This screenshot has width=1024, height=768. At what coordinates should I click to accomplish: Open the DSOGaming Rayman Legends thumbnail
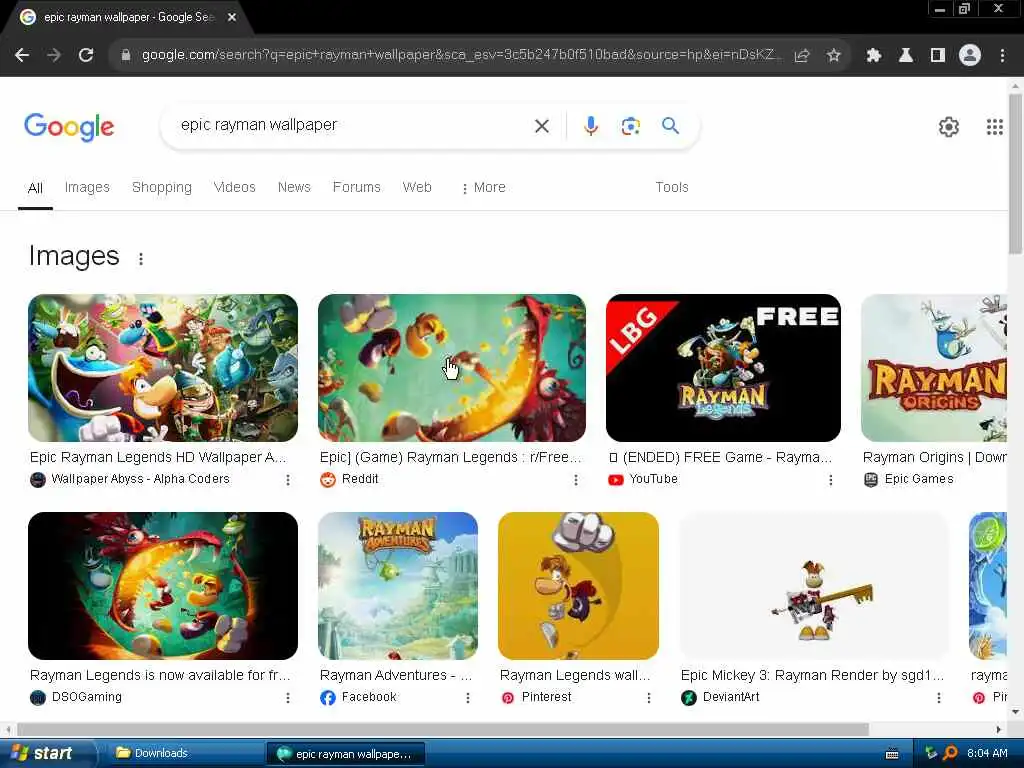tap(163, 586)
